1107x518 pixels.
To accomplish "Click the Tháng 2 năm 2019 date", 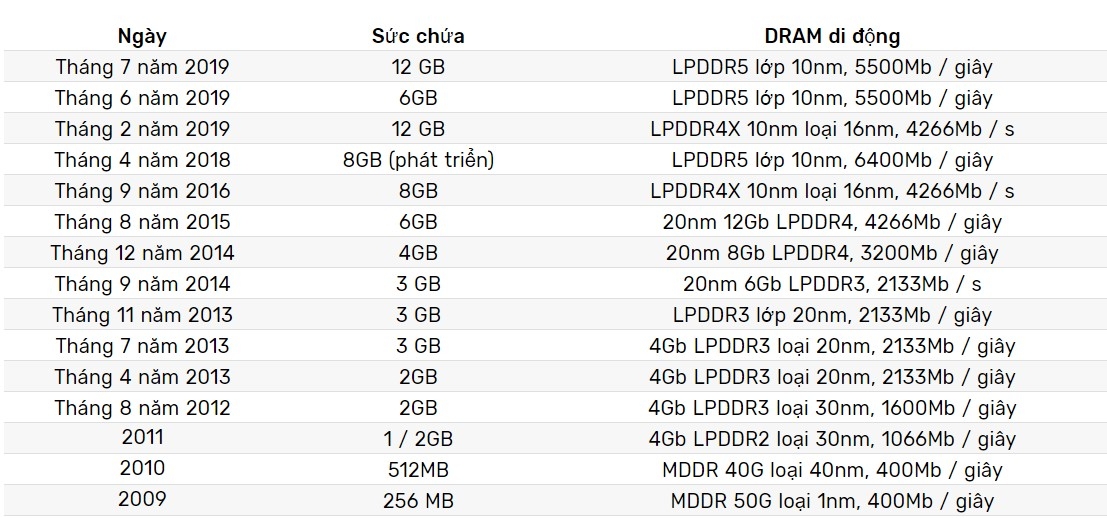I will (142, 129).
